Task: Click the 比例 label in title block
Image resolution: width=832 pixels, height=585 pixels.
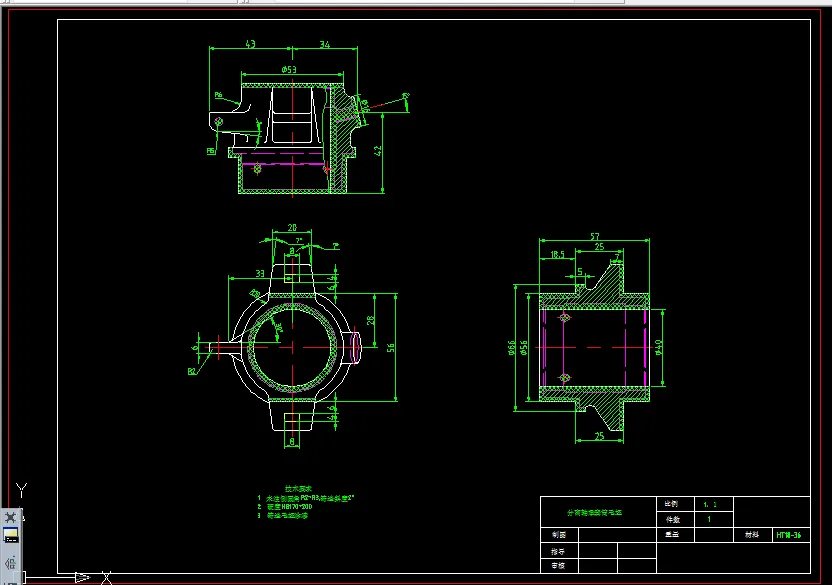Action: point(671,503)
